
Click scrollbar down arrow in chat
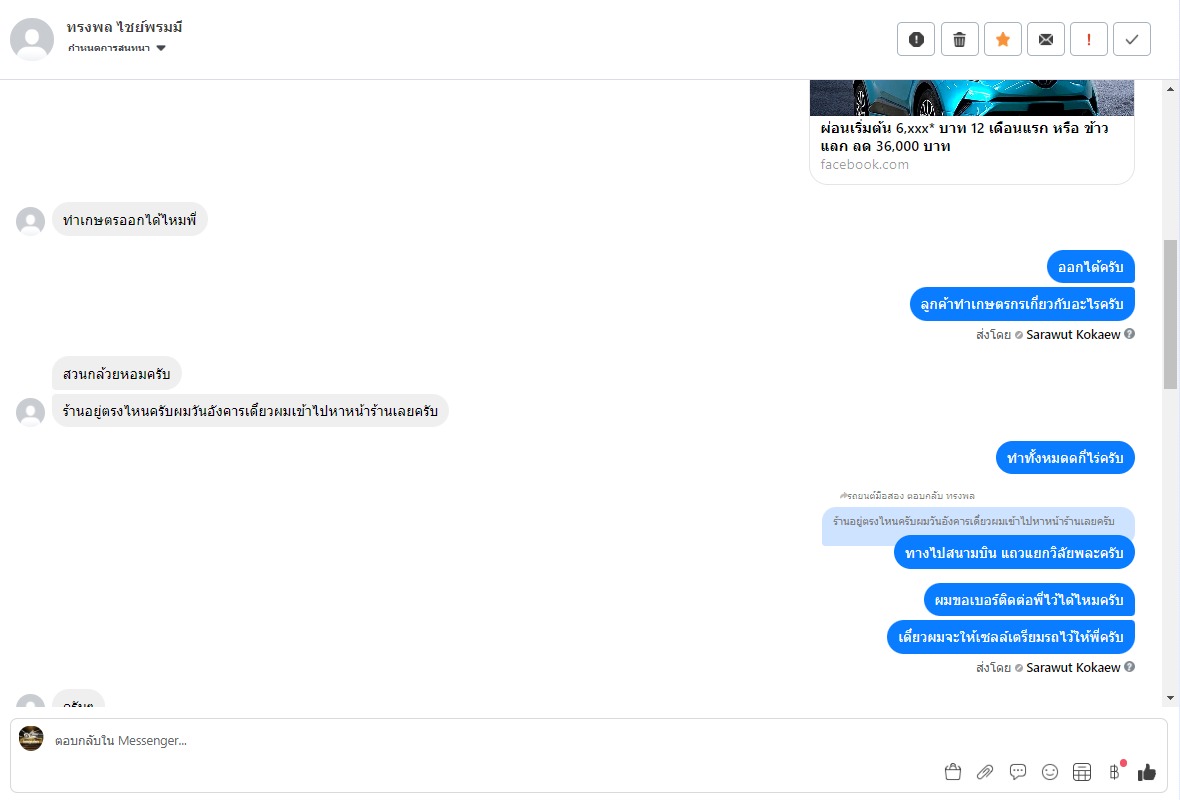pyautogui.click(x=1170, y=698)
